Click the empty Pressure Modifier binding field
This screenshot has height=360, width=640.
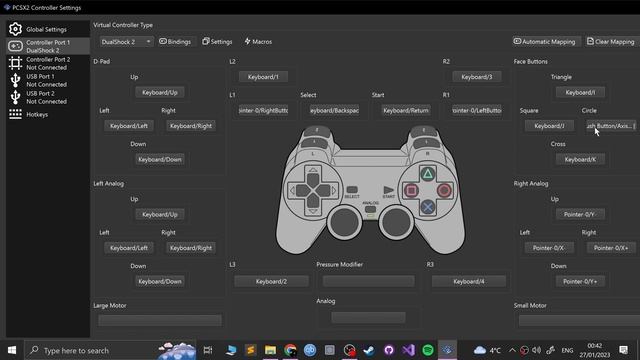pos(369,281)
